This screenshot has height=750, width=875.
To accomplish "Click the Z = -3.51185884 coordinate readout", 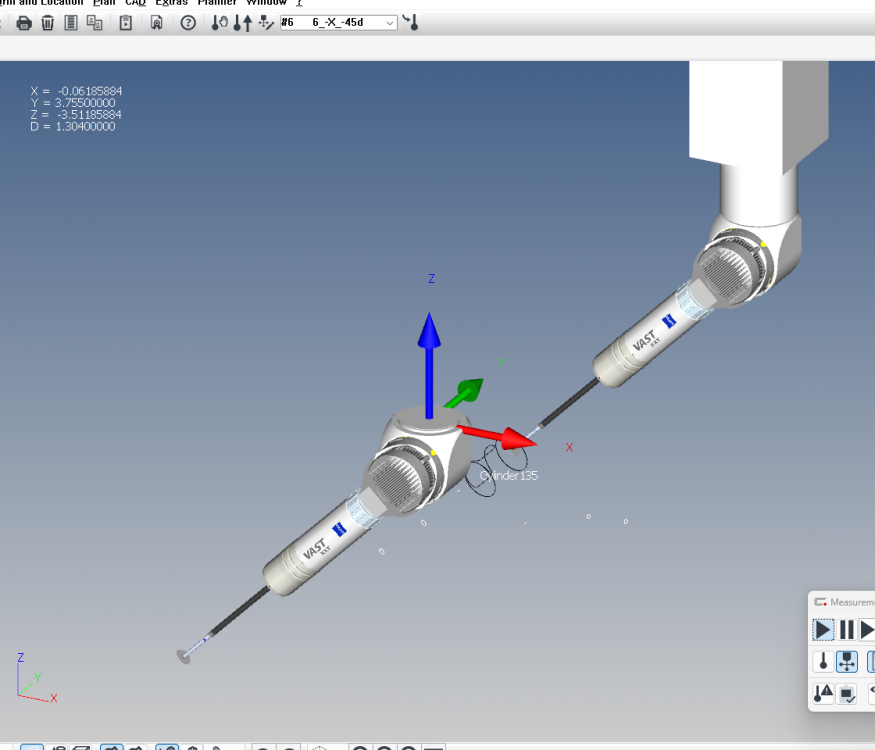I will coord(76,114).
